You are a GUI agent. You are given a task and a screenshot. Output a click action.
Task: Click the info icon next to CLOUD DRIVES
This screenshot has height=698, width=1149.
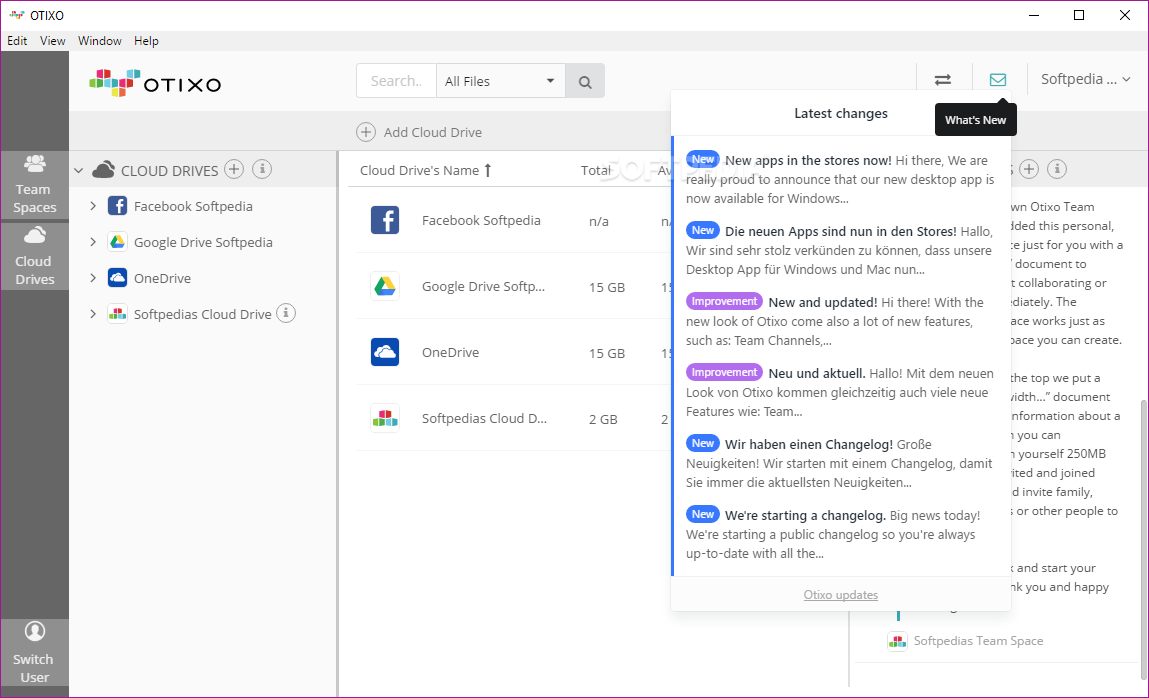tap(262, 169)
